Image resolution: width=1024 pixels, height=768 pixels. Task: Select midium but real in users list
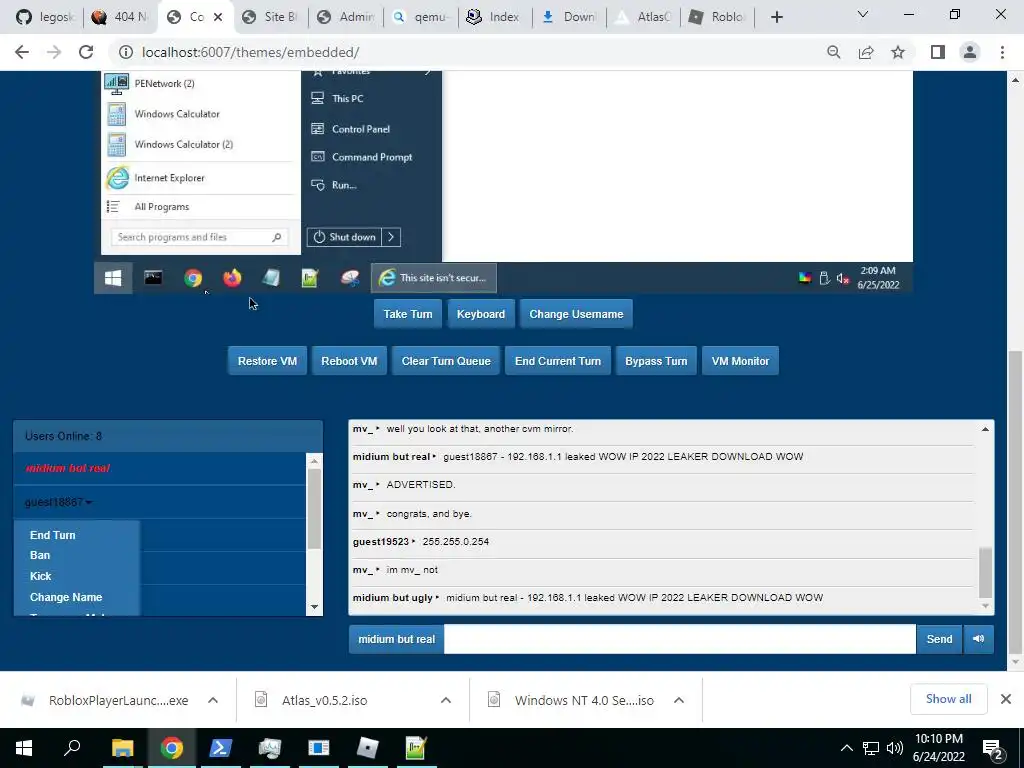pos(68,468)
